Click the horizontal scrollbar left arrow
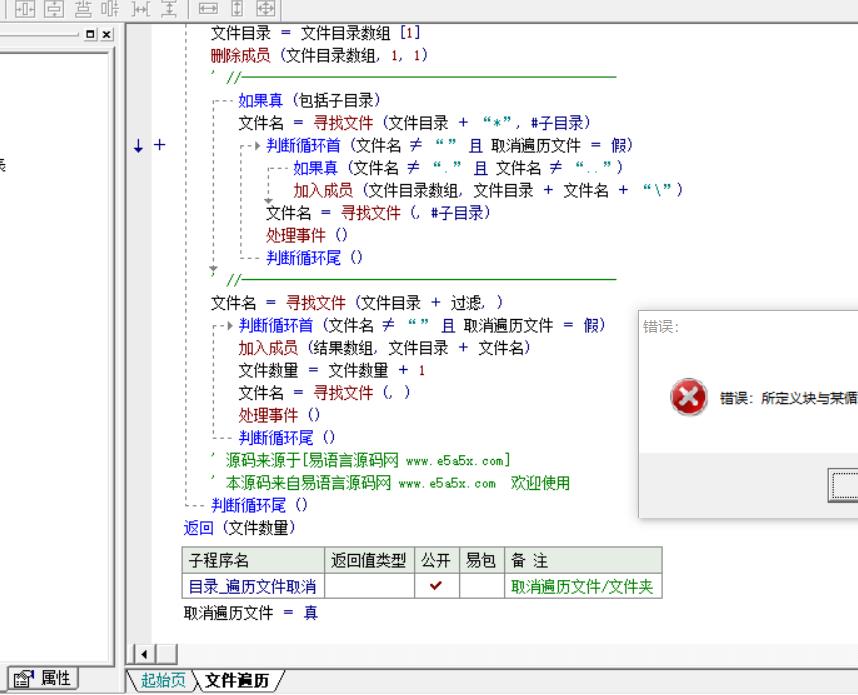Screen dimensions: 858x695 tap(144, 654)
